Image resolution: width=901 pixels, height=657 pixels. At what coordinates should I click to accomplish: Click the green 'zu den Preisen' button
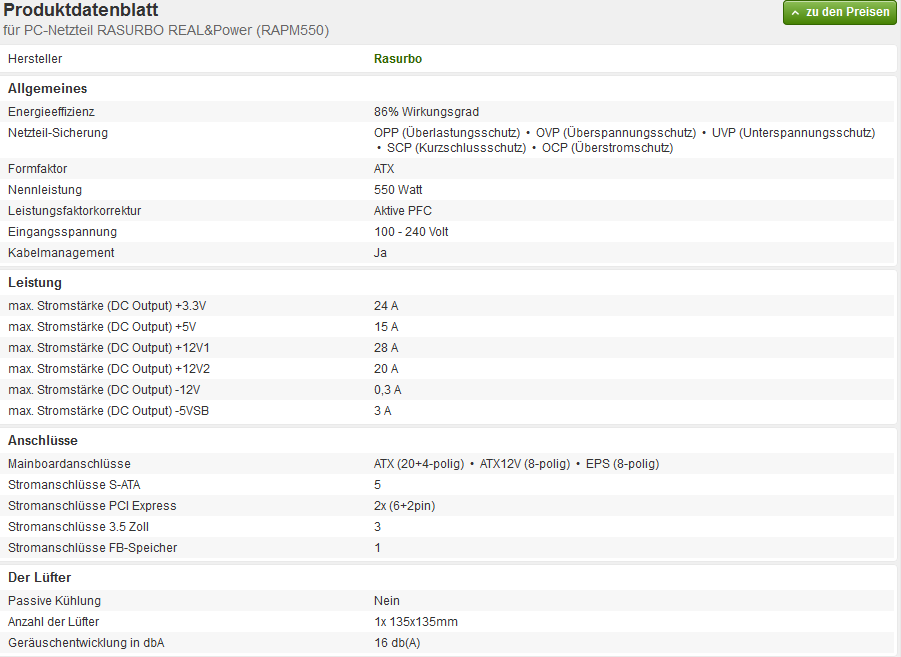pos(839,12)
